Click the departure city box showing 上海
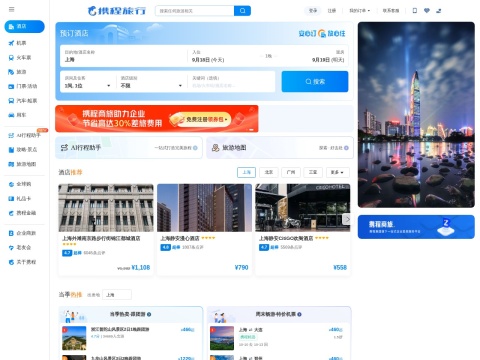480x360 pixels. point(117,295)
